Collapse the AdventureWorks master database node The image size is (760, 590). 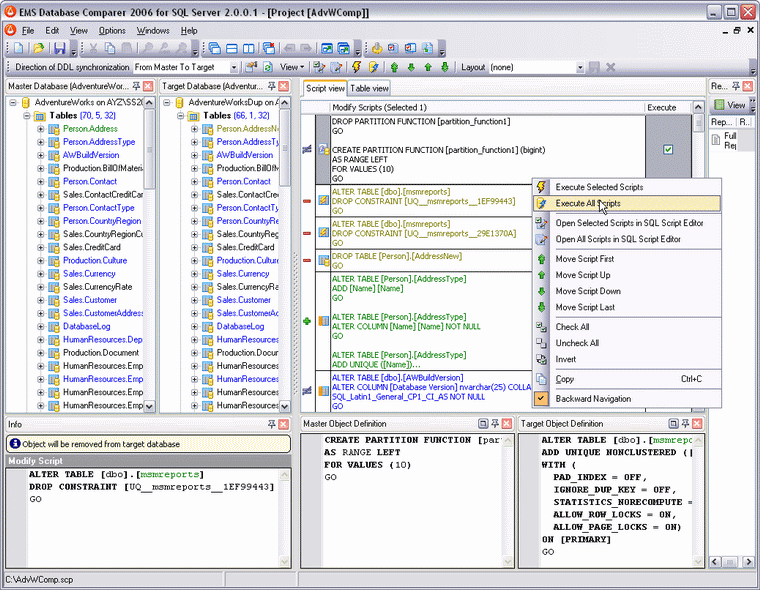(14, 102)
